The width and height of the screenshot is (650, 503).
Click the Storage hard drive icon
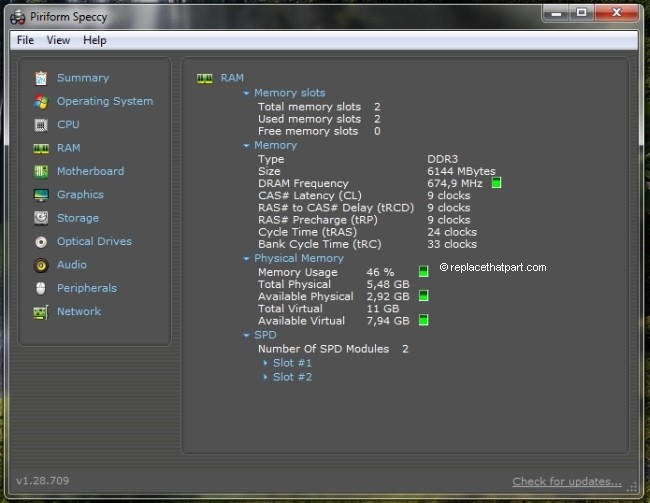[41, 218]
